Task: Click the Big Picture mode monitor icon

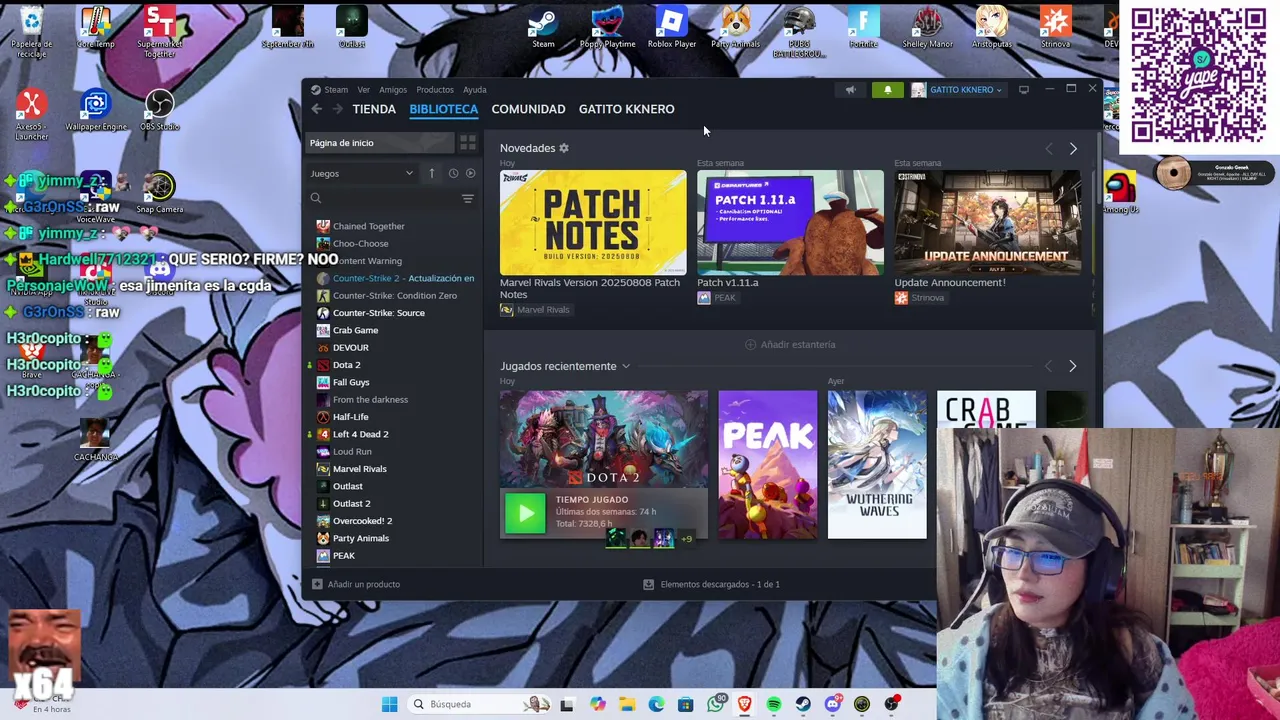Action: (x=1024, y=90)
